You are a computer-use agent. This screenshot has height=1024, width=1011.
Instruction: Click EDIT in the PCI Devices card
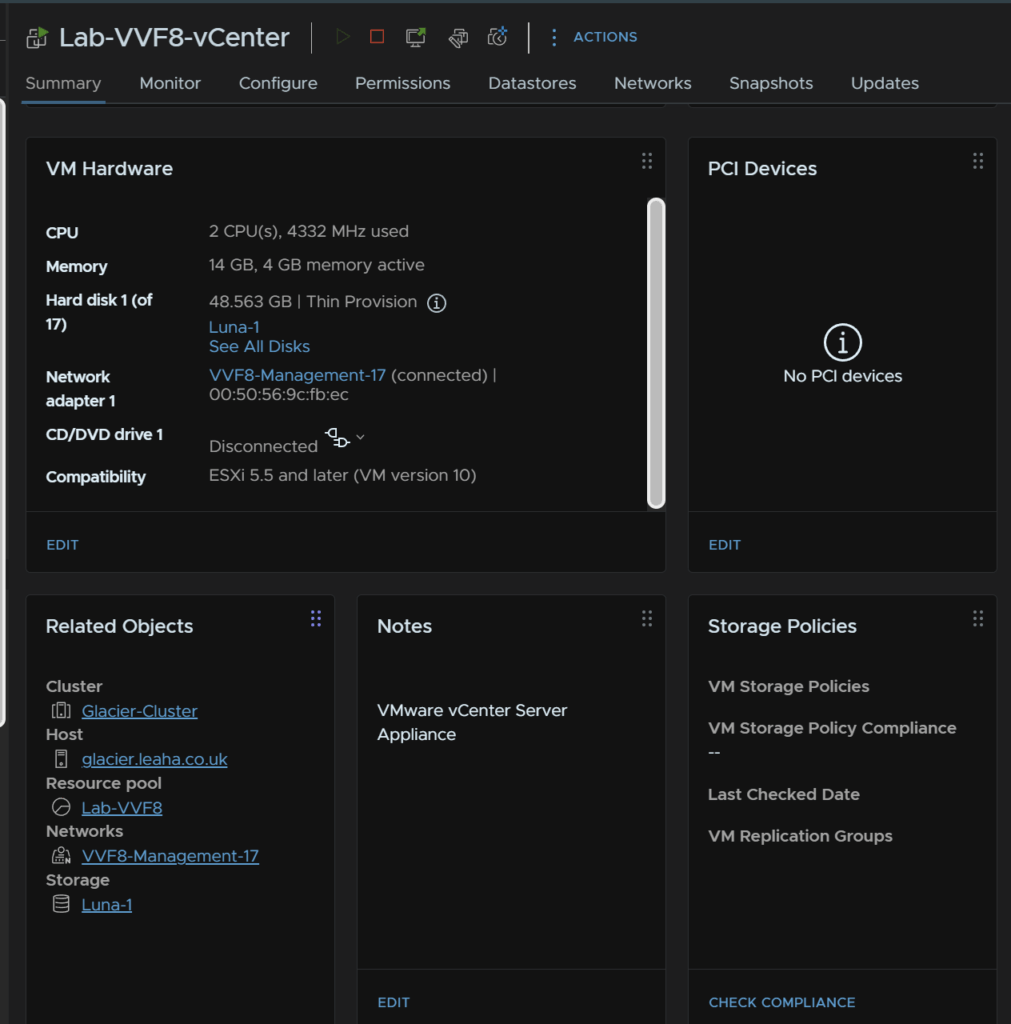pyautogui.click(x=725, y=545)
